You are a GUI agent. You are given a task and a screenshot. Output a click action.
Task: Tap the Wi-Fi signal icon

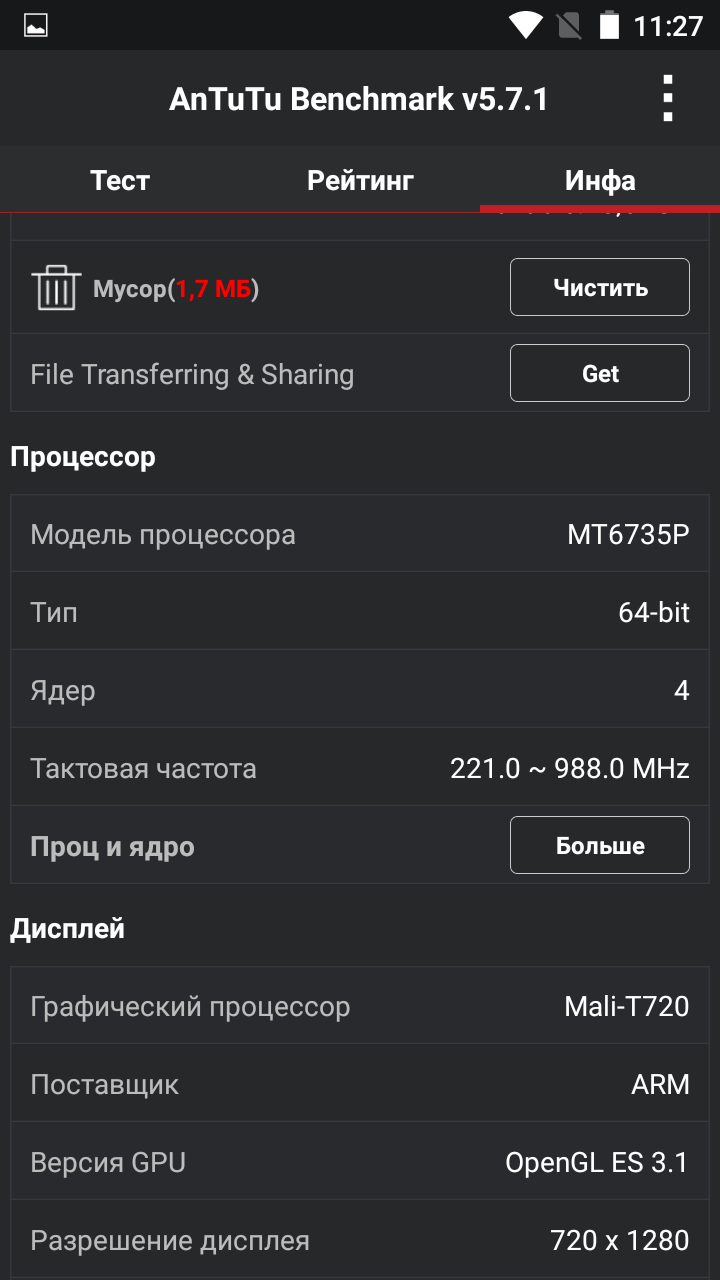525,25
